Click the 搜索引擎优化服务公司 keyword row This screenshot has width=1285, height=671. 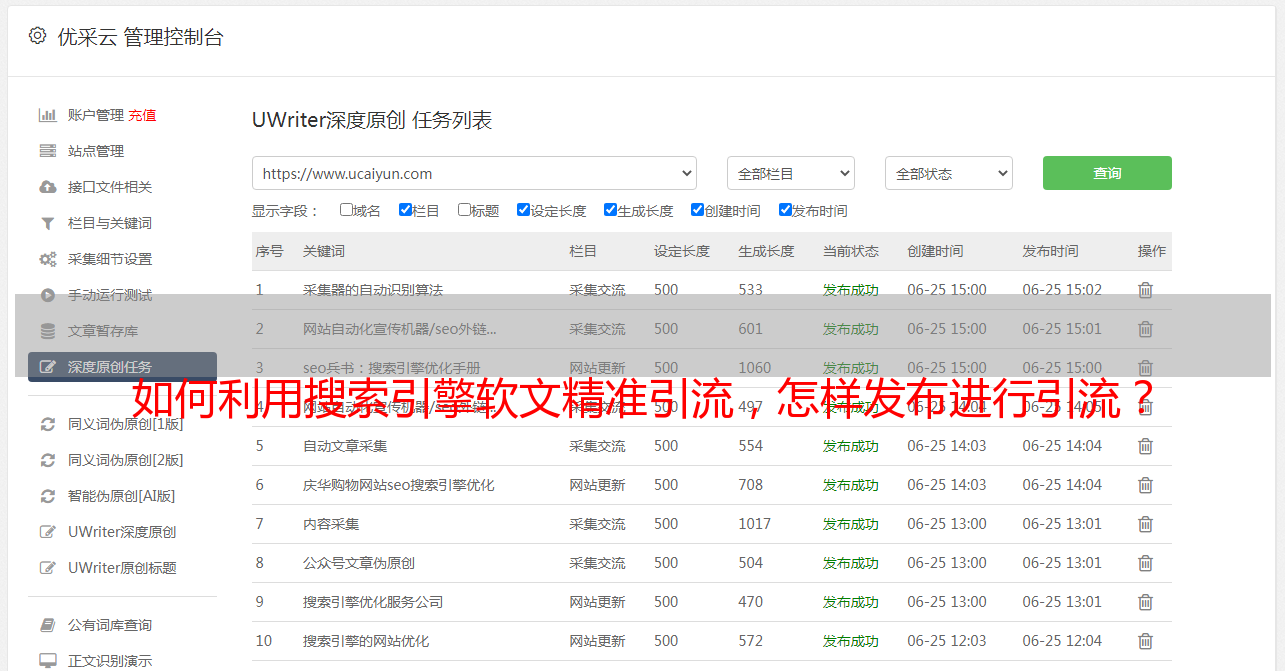pyautogui.click(x=373, y=602)
